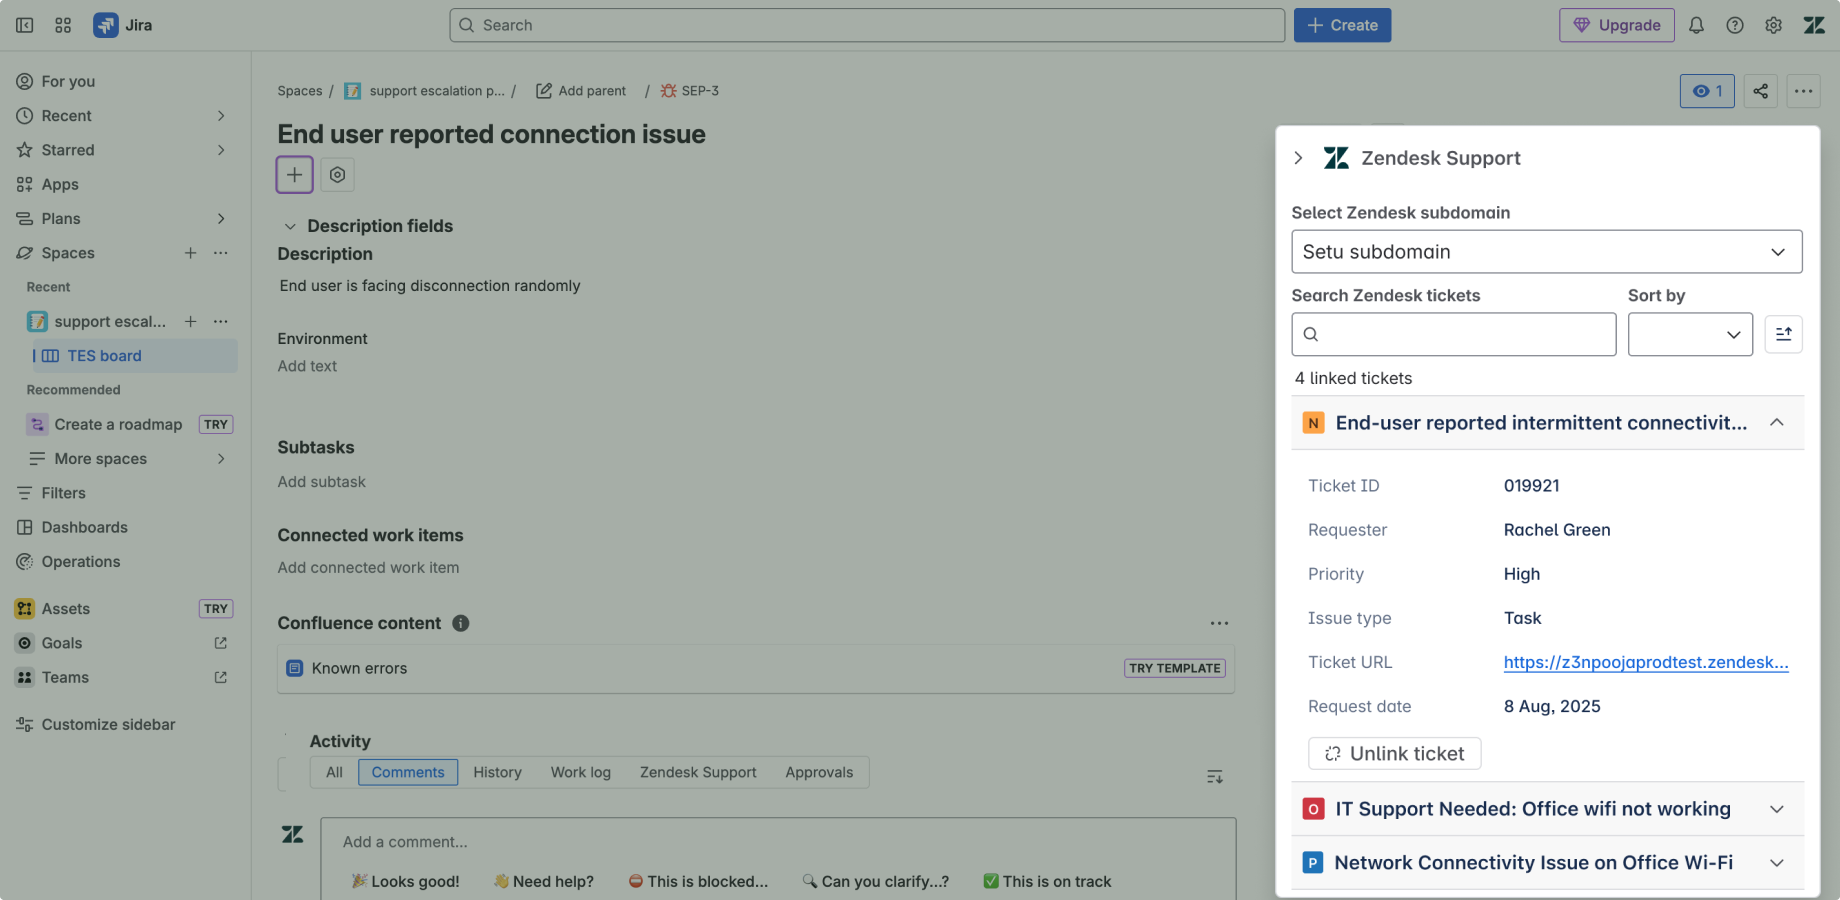Expand the Network Connectivity Issue ticket
The height and width of the screenshot is (900, 1840).
pyautogui.click(x=1776, y=863)
